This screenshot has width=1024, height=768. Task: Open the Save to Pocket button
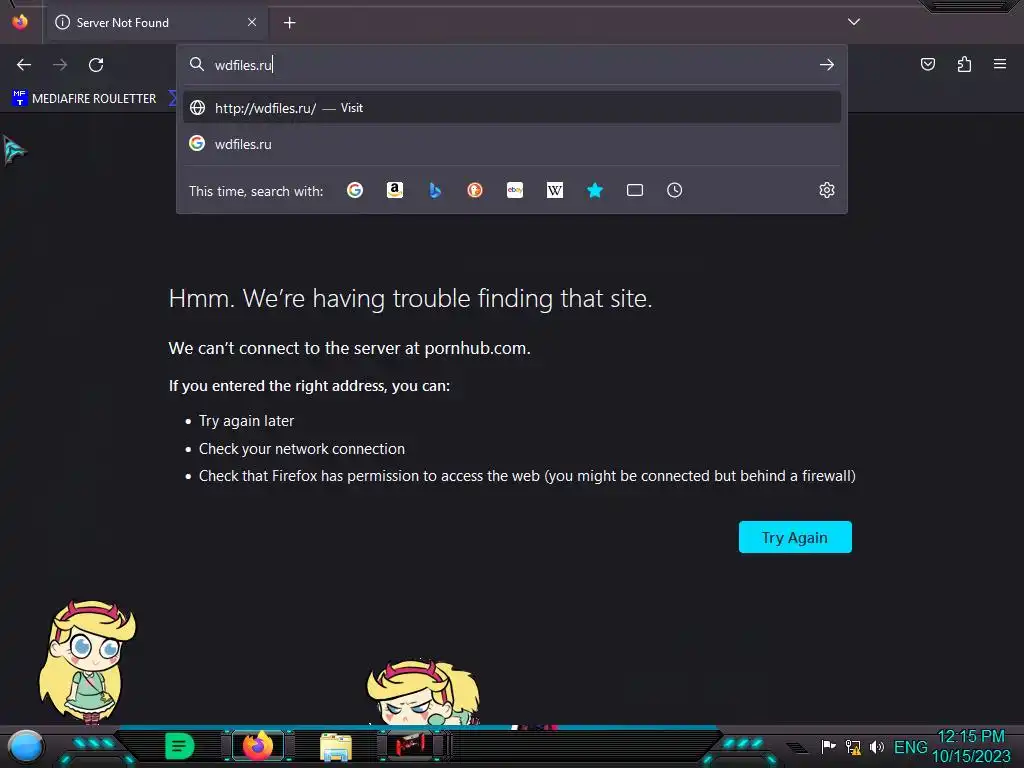[x=928, y=64]
